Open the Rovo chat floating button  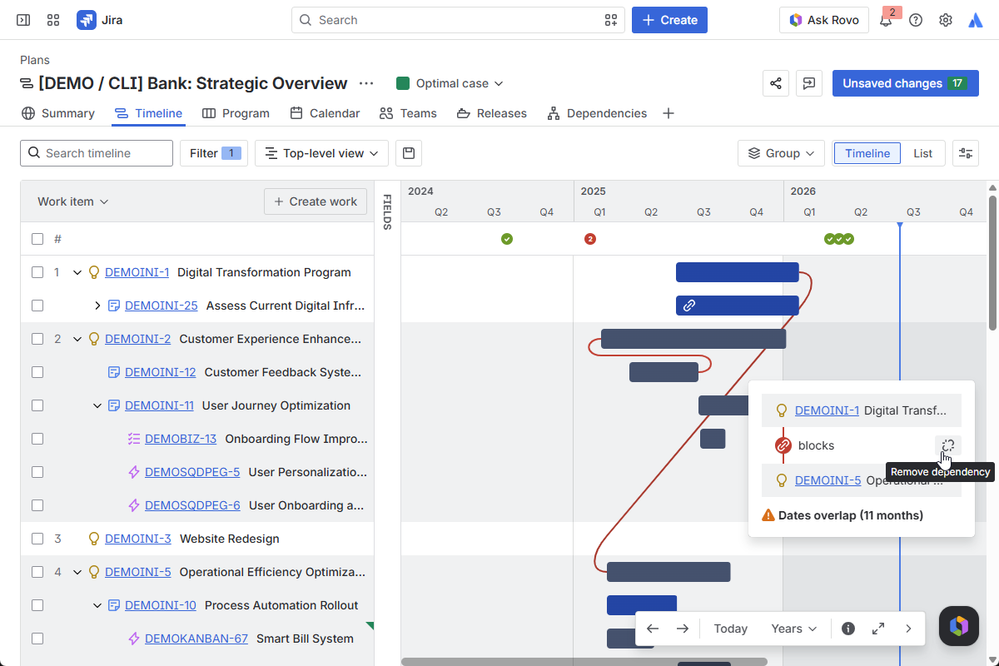(958, 626)
